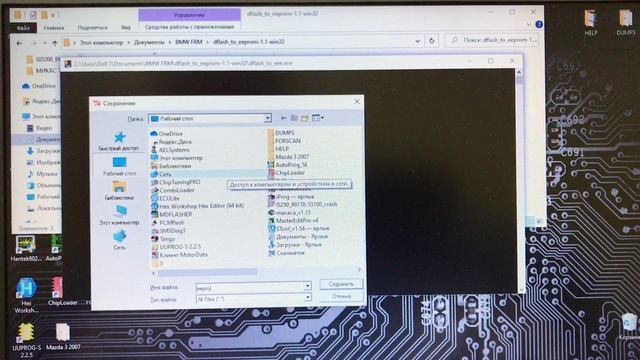Open the Поделиться tab in Explorer ribbon
Viewport: 640px width, 360px height.
[x=93, y=28]
